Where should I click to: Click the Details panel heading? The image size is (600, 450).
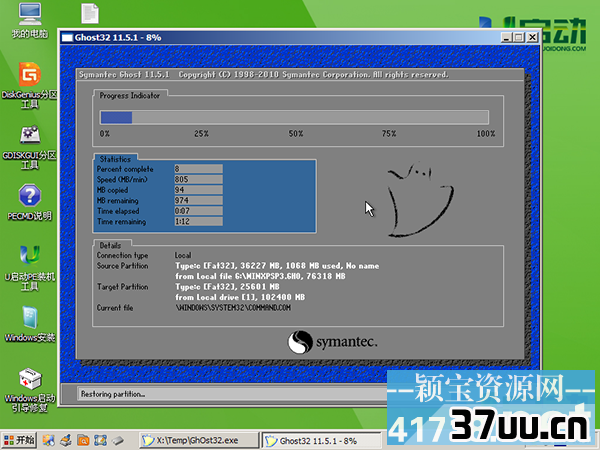[110, 245]
